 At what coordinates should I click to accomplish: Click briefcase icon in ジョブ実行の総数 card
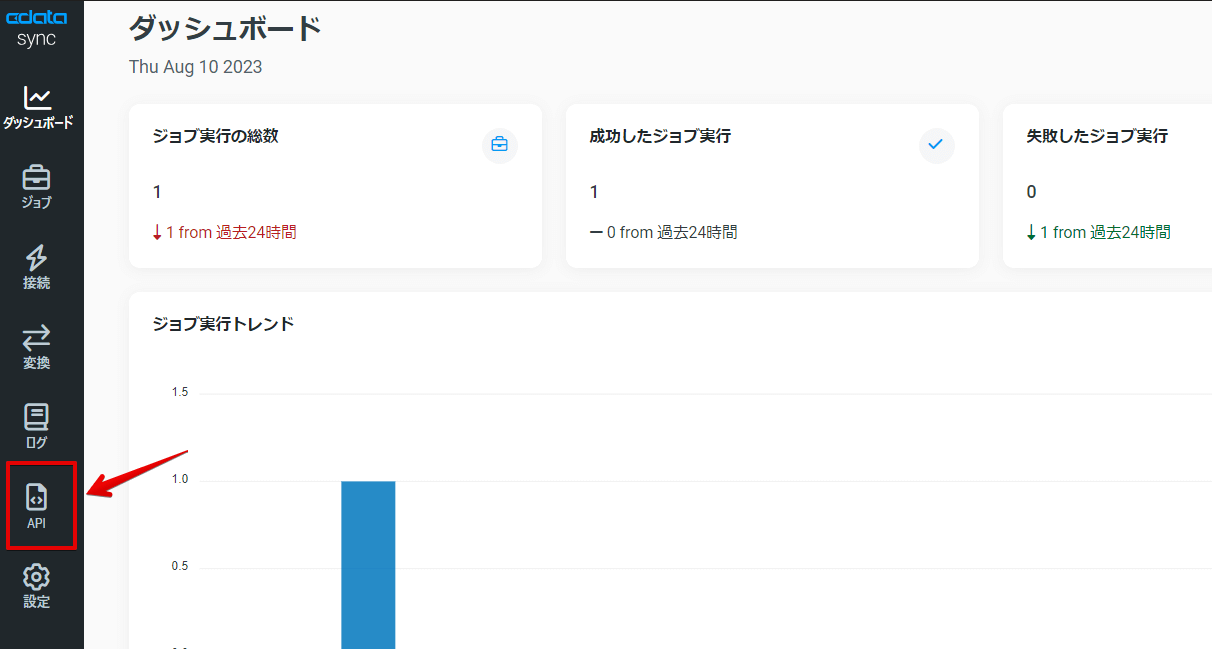500,145
